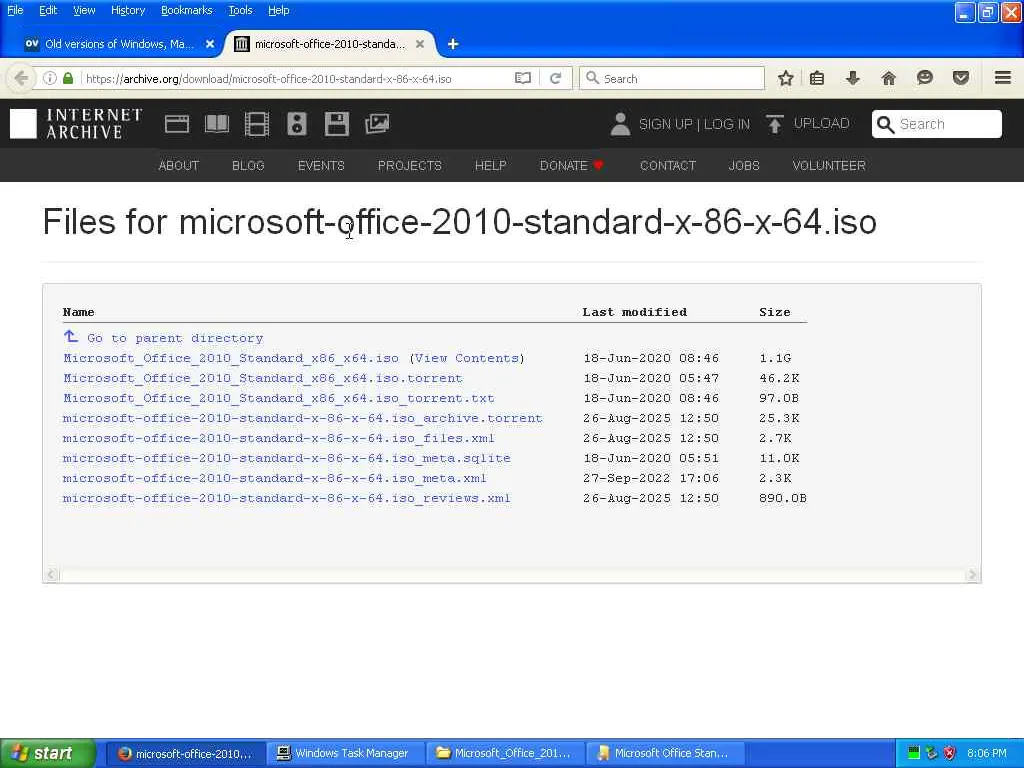Open the iso_reviews.xml link
Viewport: 1024px width, 768px height.
click(287, 498)
